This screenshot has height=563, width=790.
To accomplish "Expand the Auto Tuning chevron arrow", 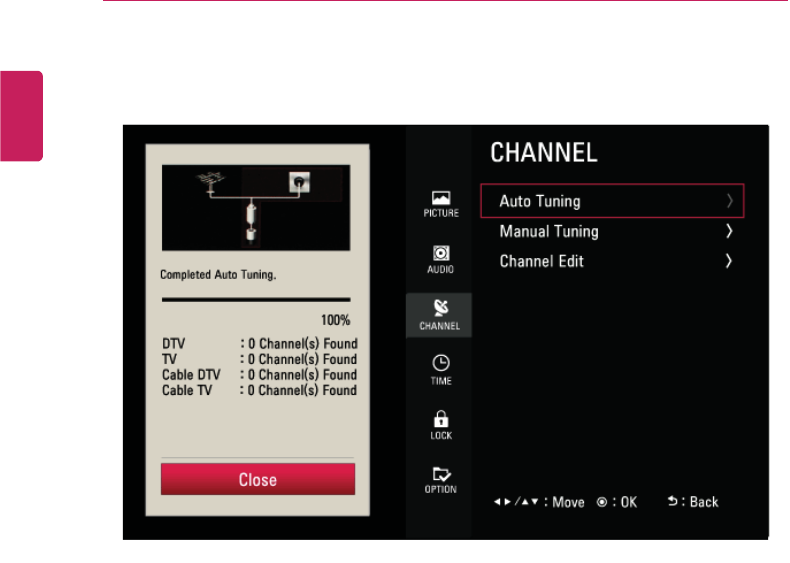I will 729,201.
